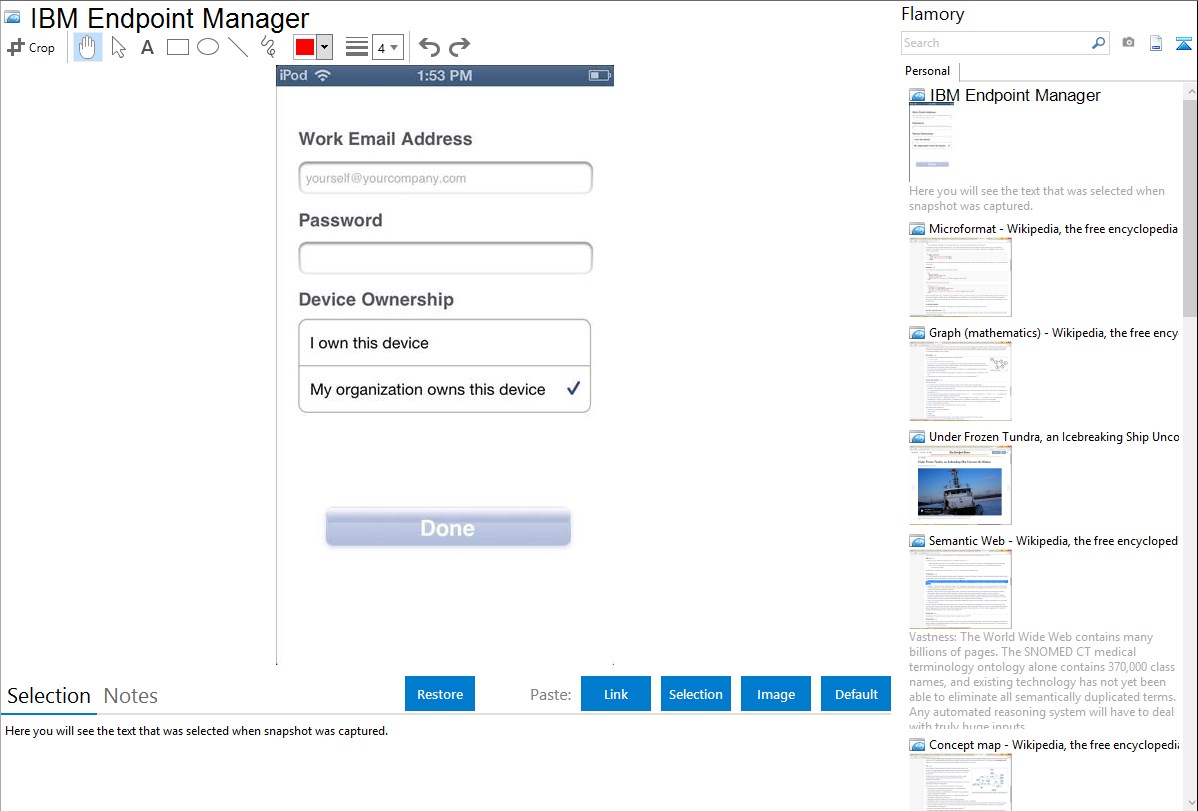1198x811 pixels.
Task: Undo the last annotation
Action: [429, 47]
